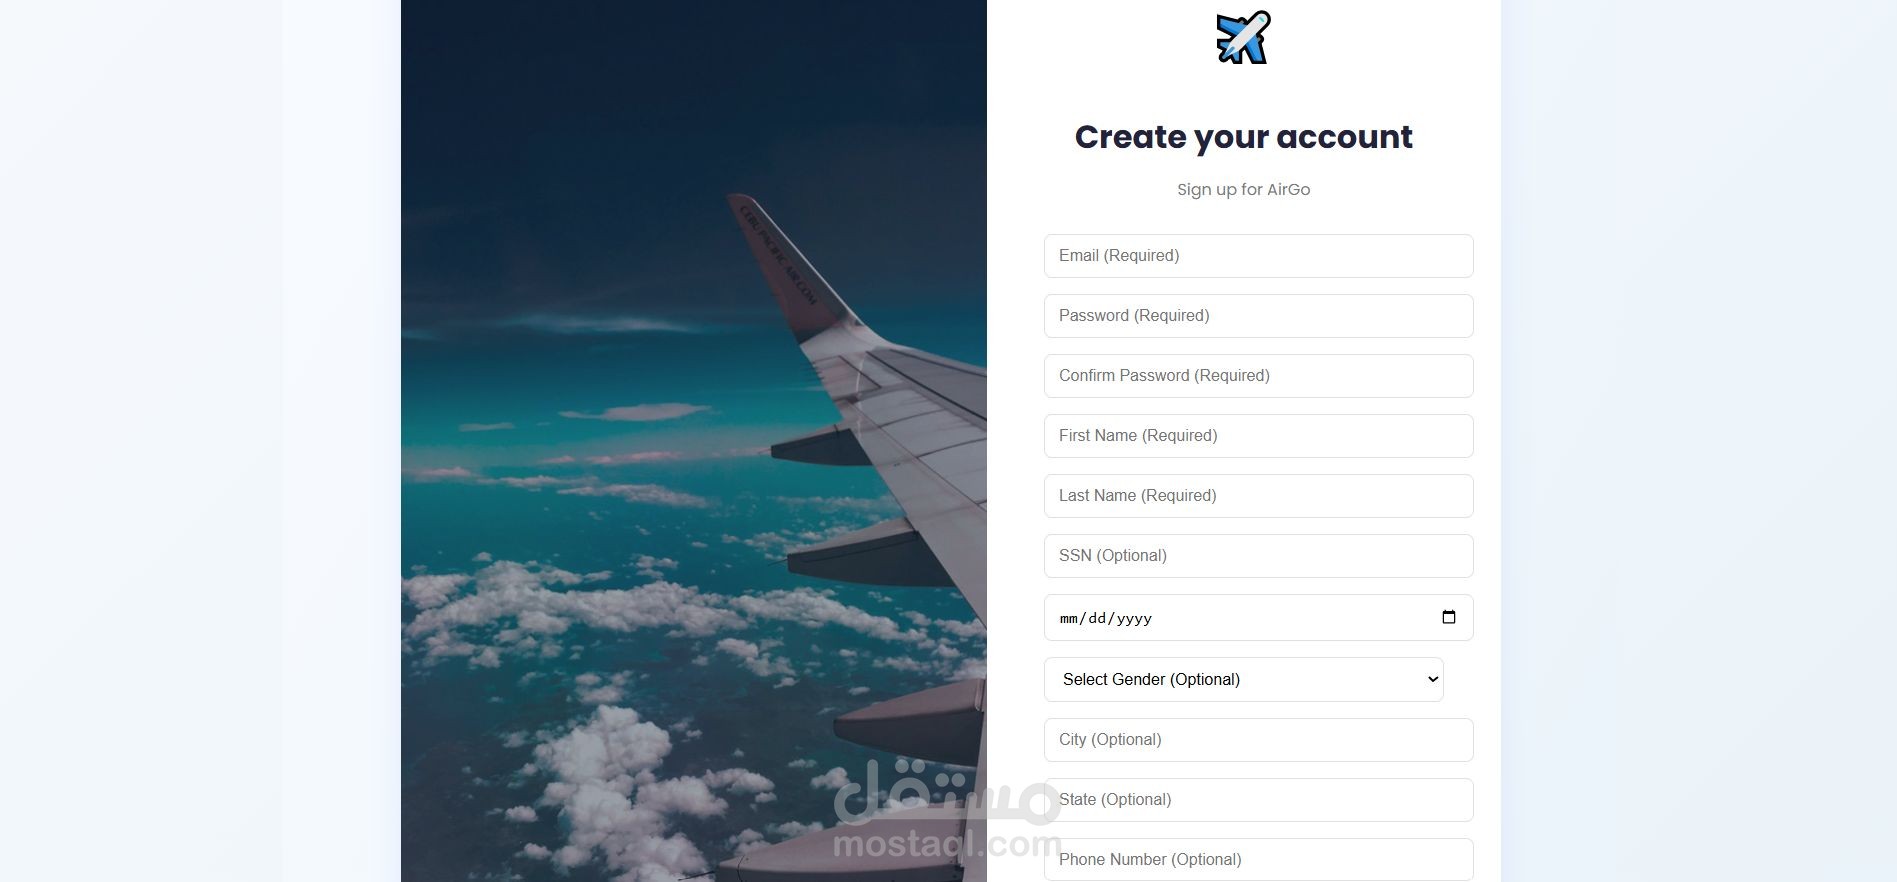Click the Last Name (Required) input
The height and width of the screenshot is (882, 1897).
(x=1258, y=496)
